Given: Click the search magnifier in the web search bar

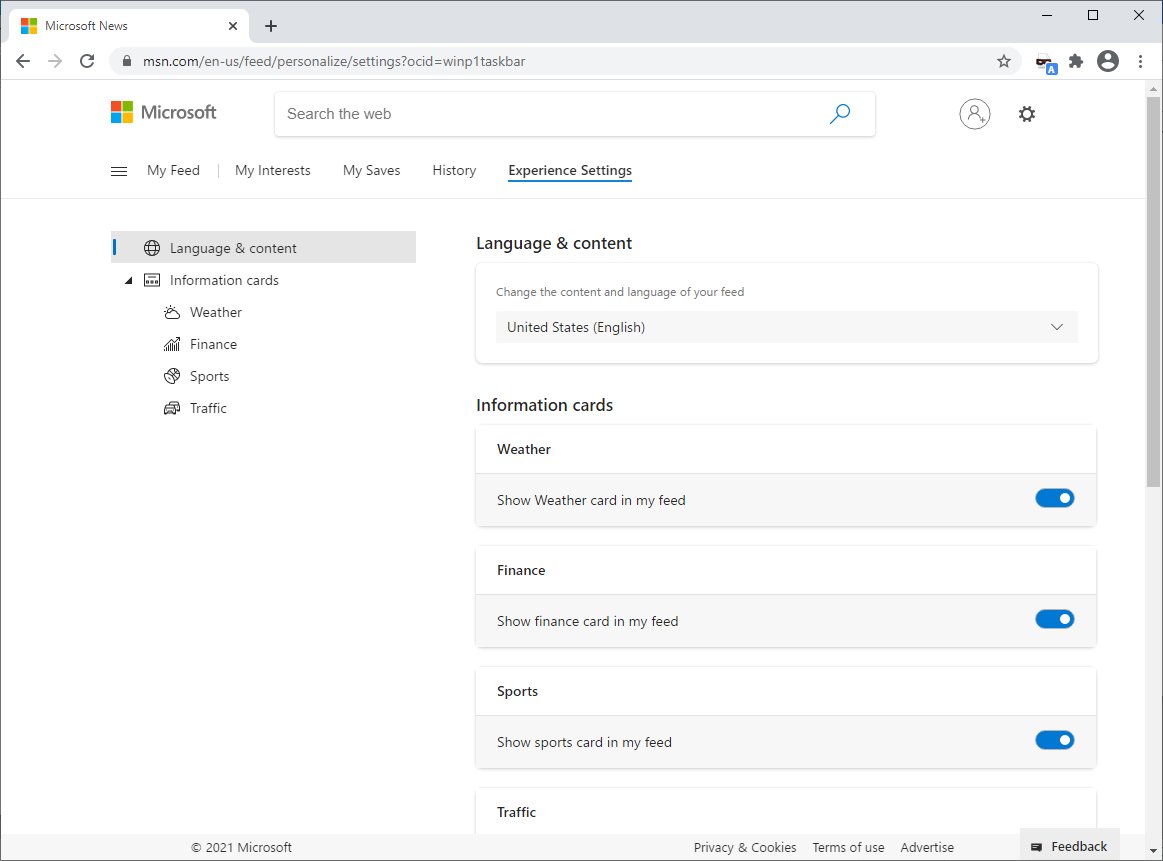Looking at the screenshot, I should point(839,113).
